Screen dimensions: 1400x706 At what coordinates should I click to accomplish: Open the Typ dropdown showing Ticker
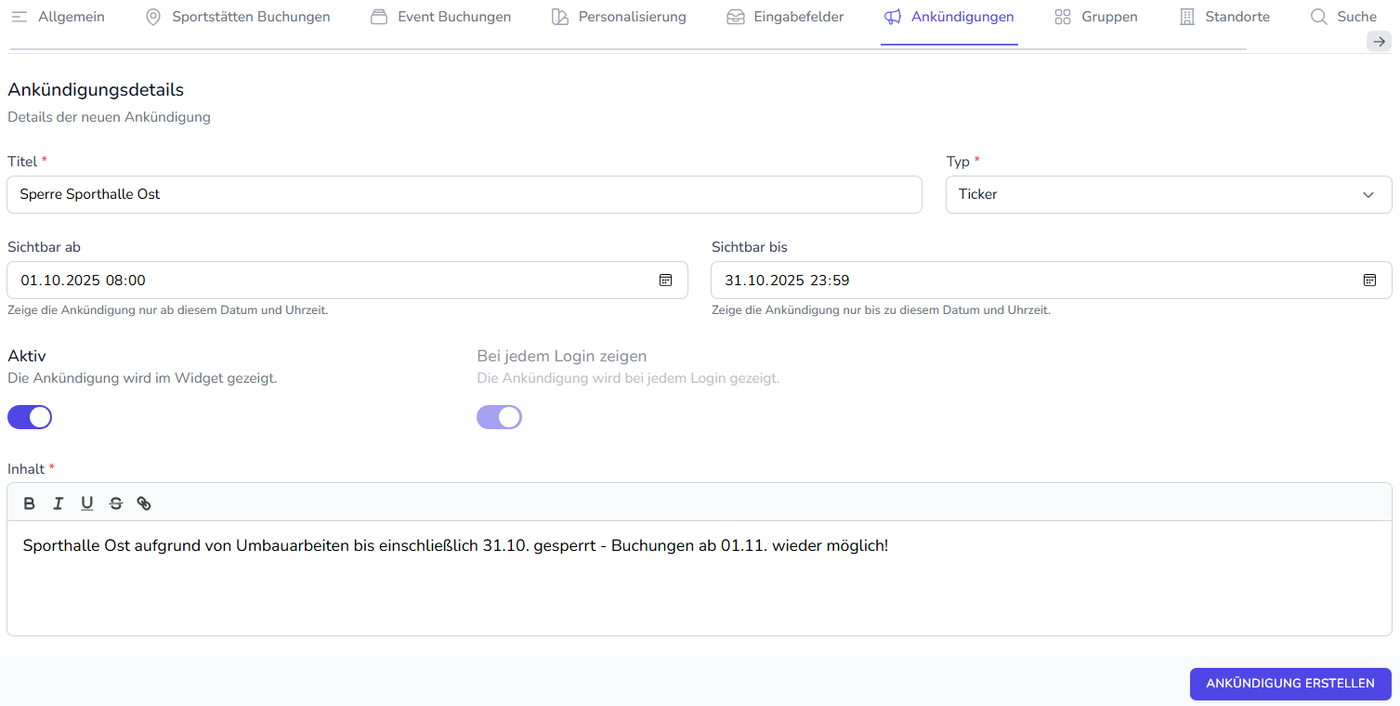tap(1168, 195)
